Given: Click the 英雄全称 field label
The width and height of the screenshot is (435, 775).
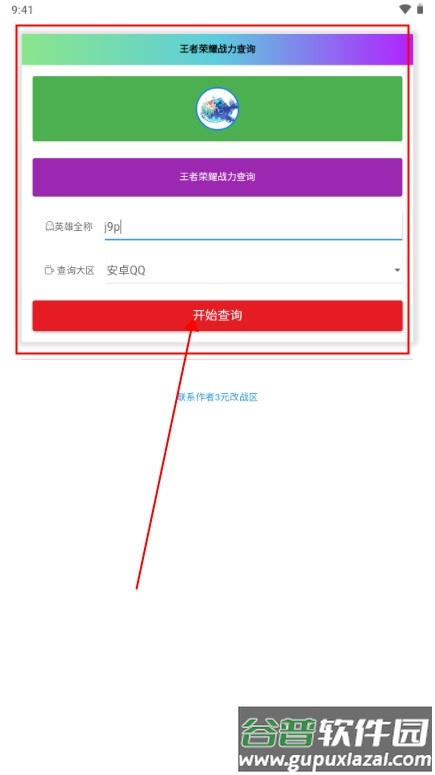Looking at the screenshot, I should [74, 226].
